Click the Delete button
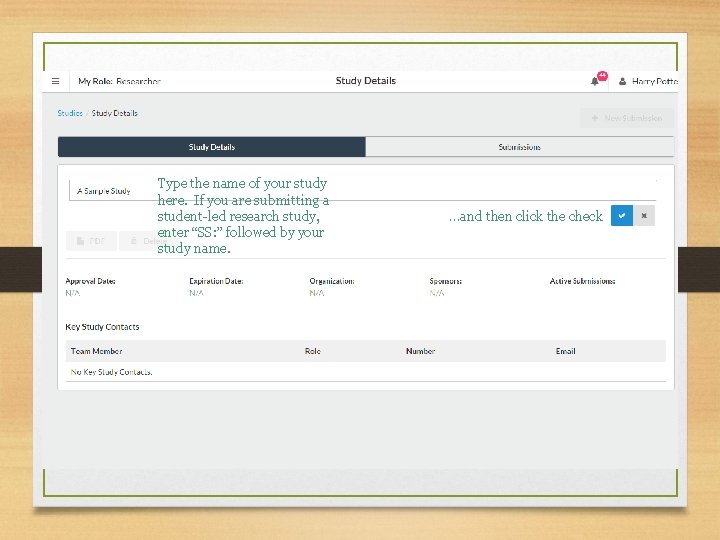This screenshot has width=720, height=540. (149, 241)
